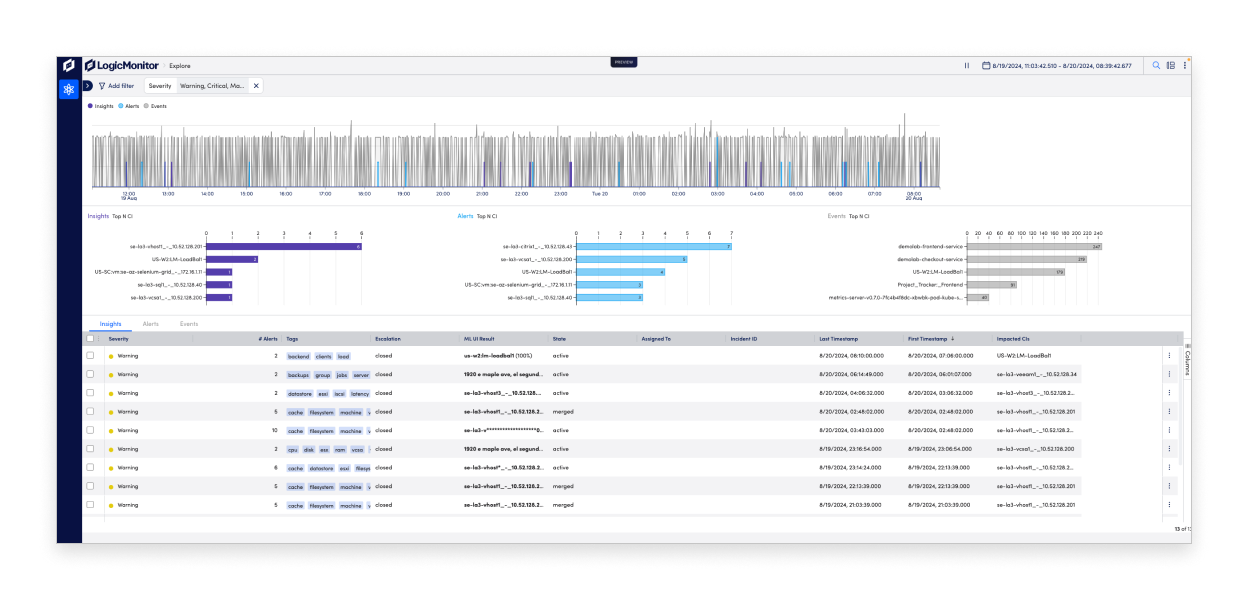Screen dimensions: 1248x600
Task: Remove the Severity filter with the X
Action: tap(256, 86)
